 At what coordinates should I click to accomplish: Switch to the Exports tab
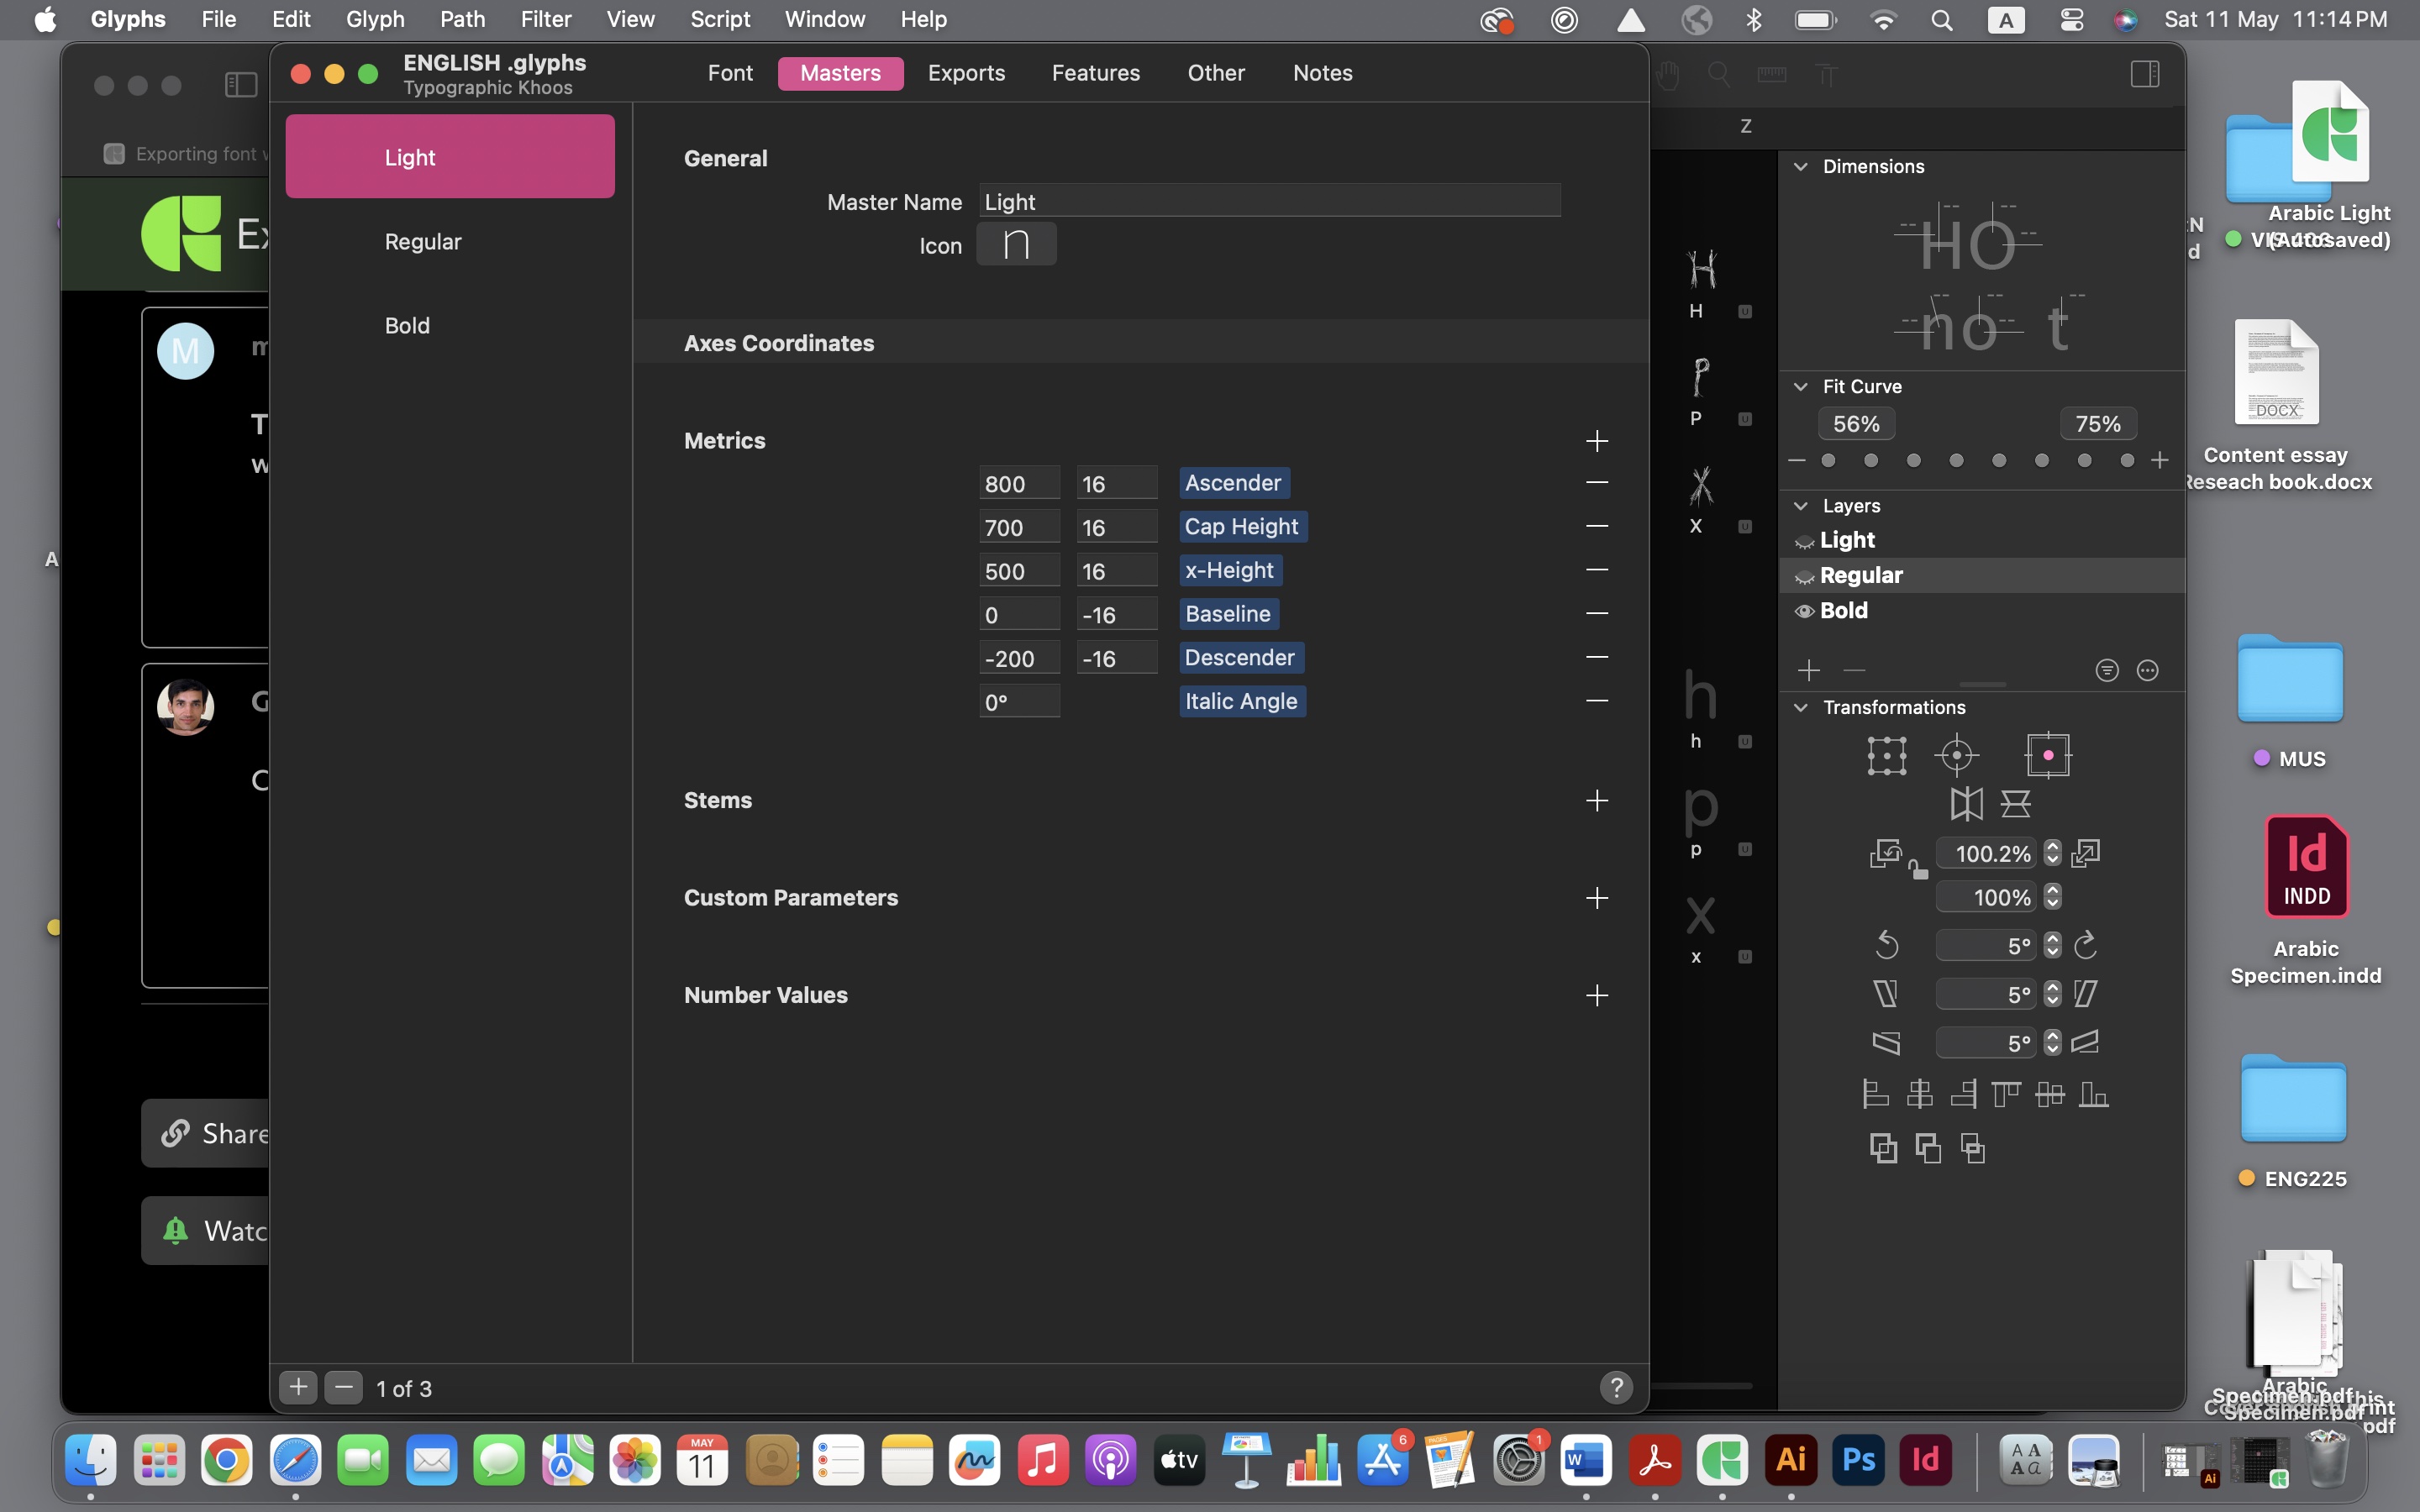click(x=966, y=73)
